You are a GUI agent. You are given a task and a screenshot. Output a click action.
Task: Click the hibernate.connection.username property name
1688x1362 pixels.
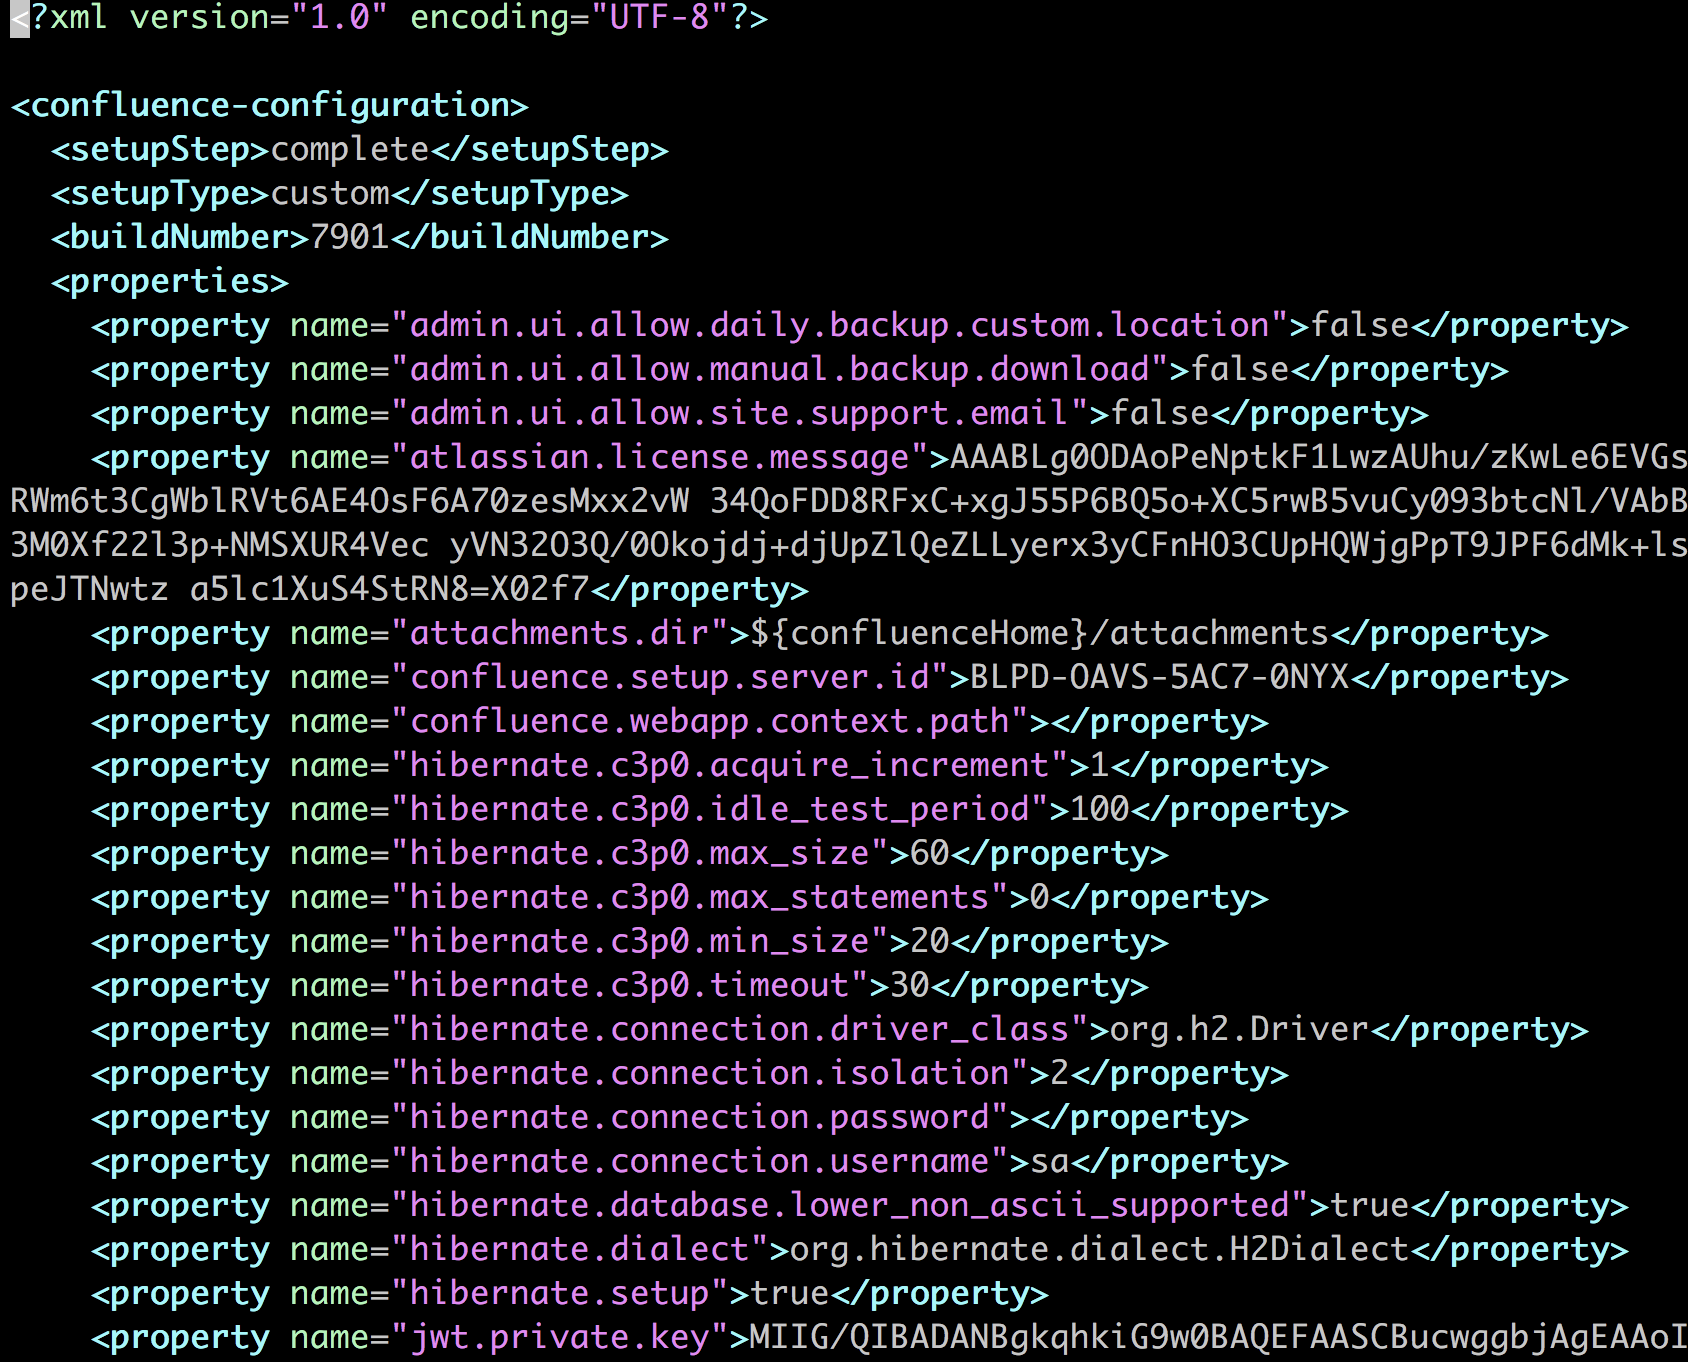point(699,1161)
